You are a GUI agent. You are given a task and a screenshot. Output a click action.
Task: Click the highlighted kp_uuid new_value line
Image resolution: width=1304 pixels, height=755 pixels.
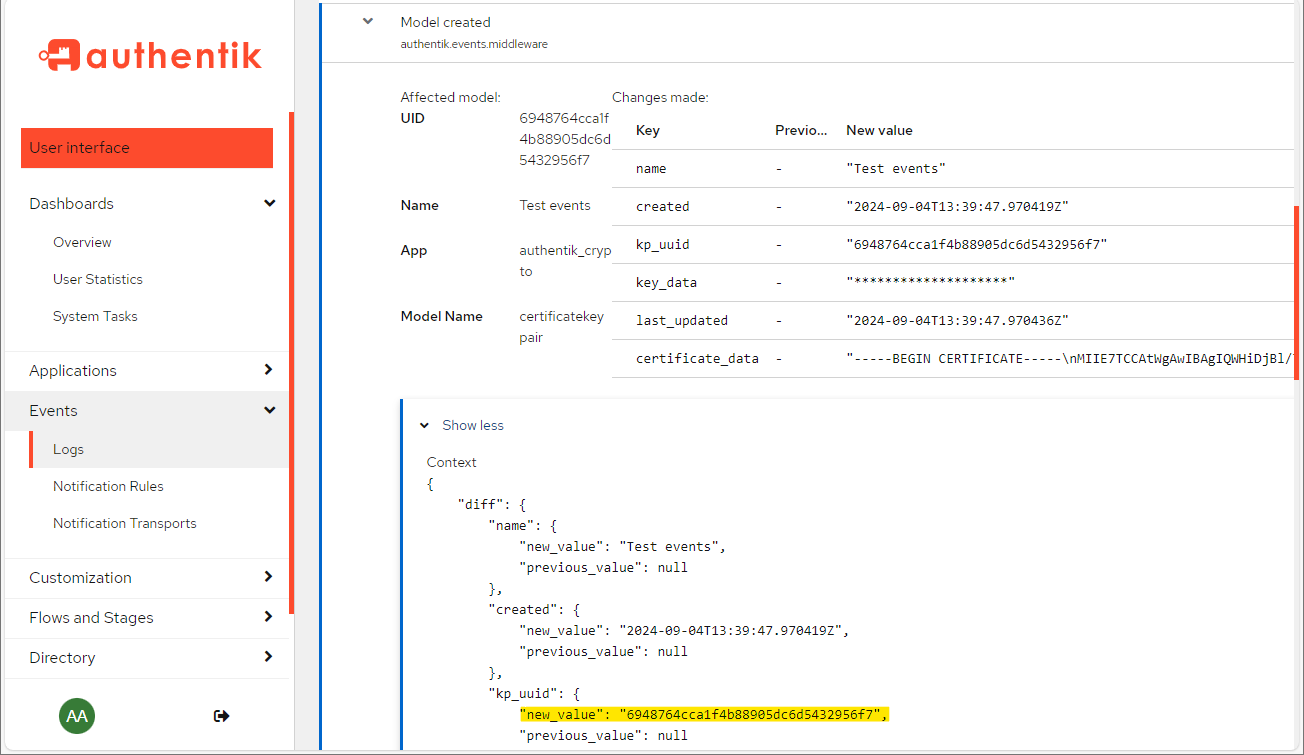(704, 714)
